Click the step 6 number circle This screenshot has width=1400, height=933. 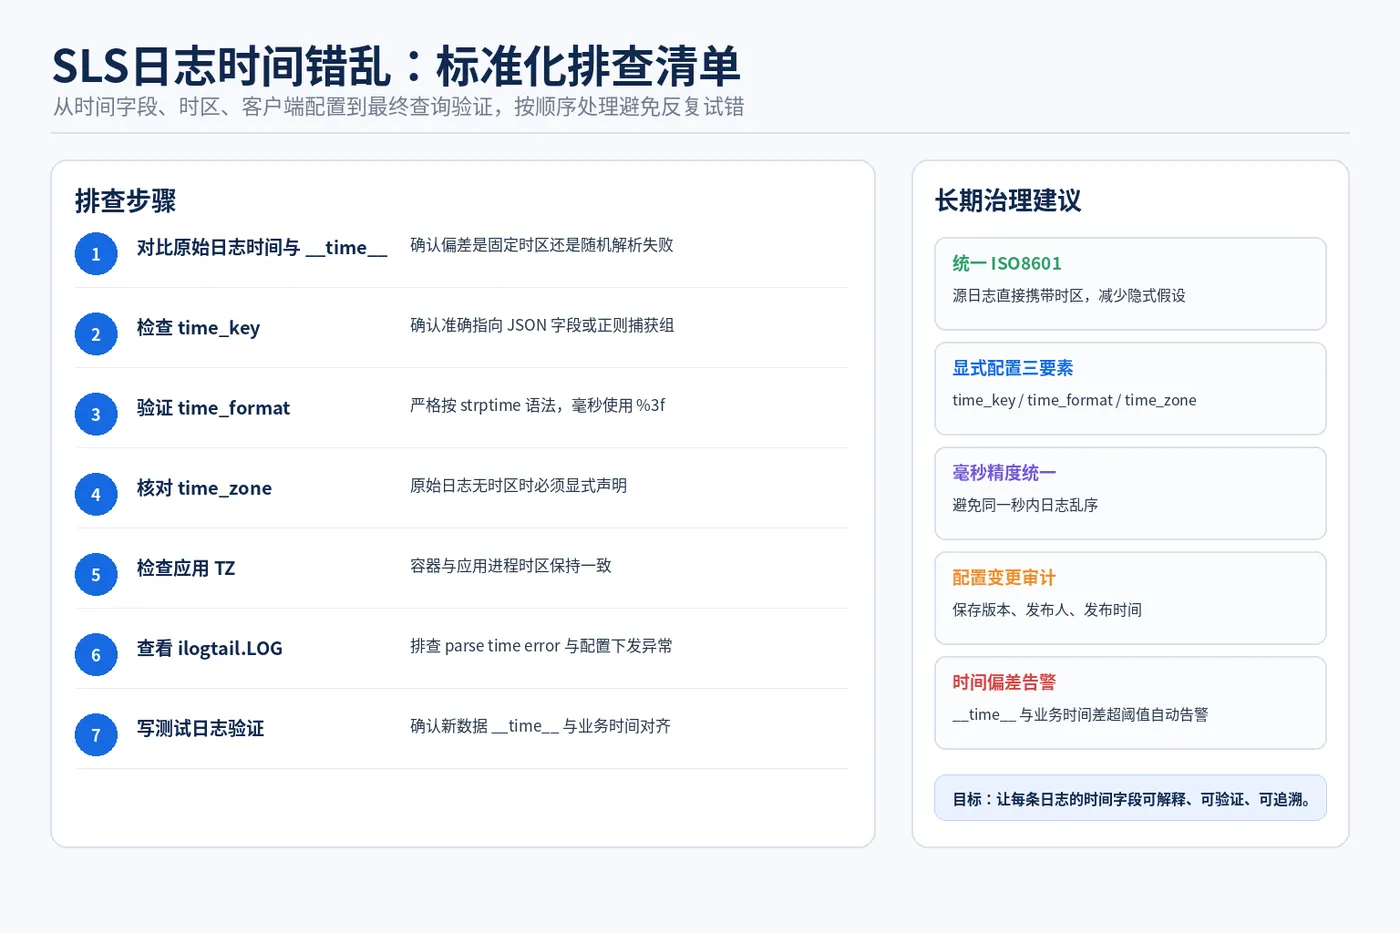click(x=96, y=655)
